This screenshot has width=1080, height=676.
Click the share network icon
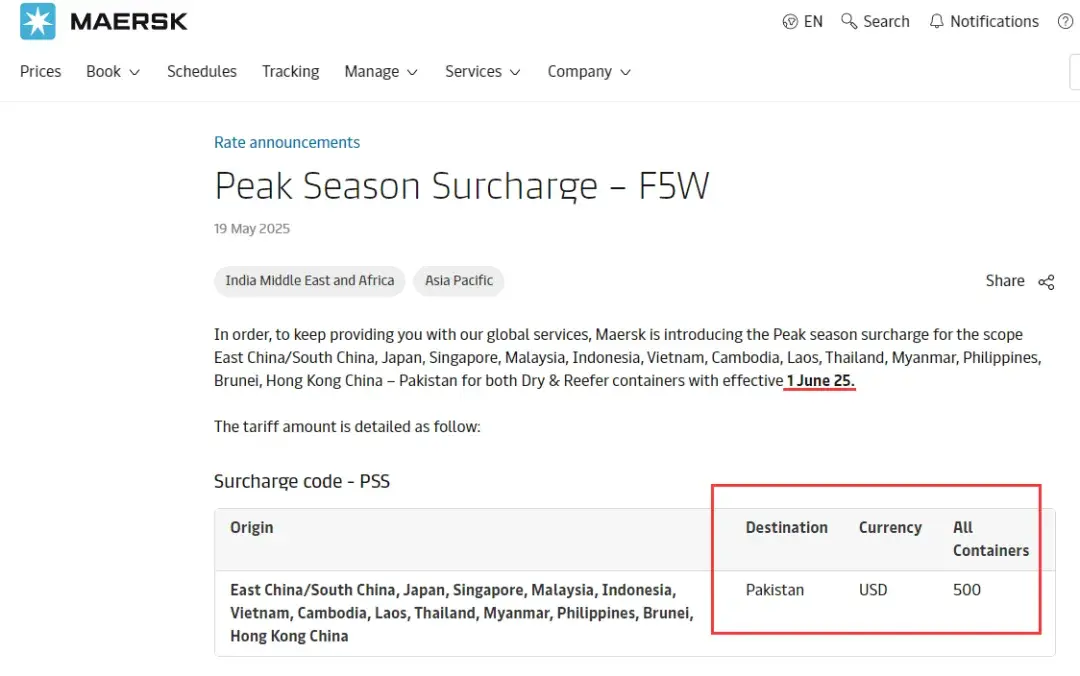pyautogui.click(x=1046, y=282)
